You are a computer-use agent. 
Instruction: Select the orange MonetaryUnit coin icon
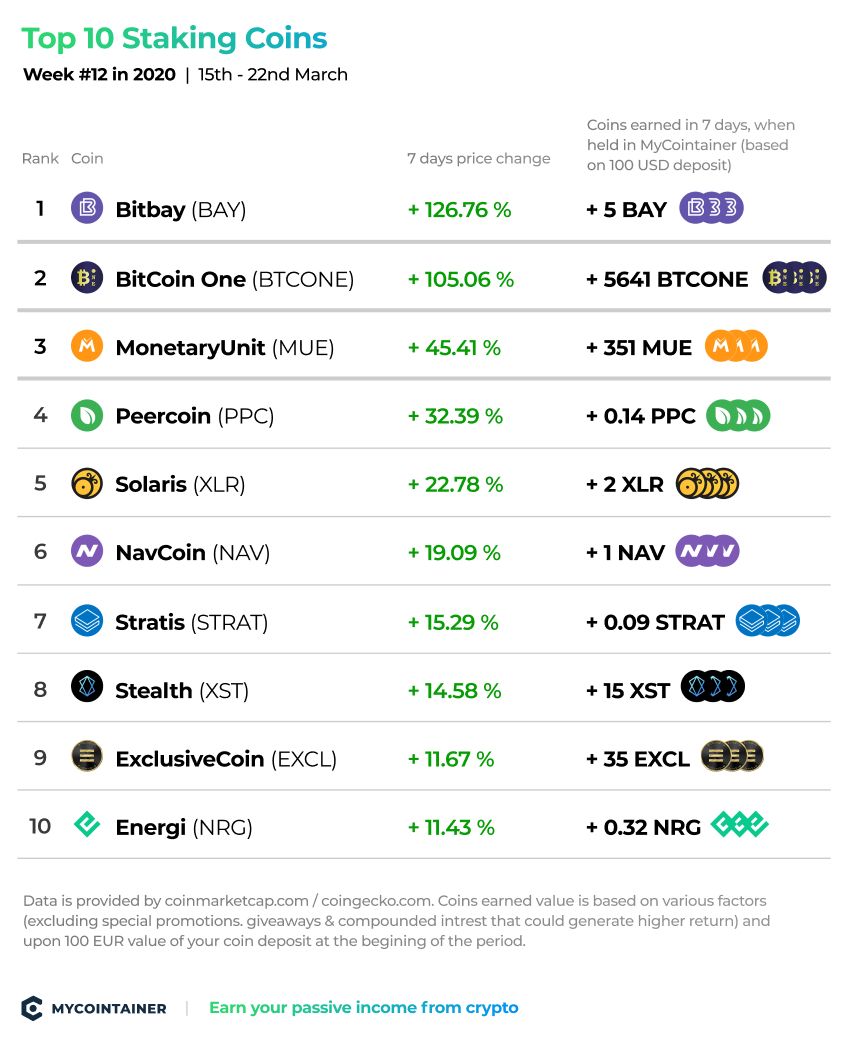click(87, 346)
